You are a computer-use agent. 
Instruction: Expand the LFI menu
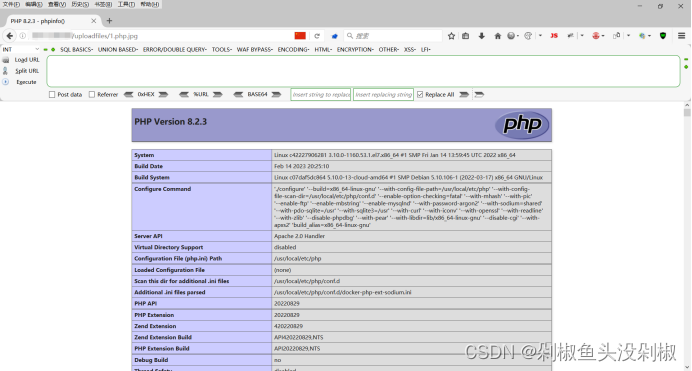pyautogui.click(x=426, y=49)
